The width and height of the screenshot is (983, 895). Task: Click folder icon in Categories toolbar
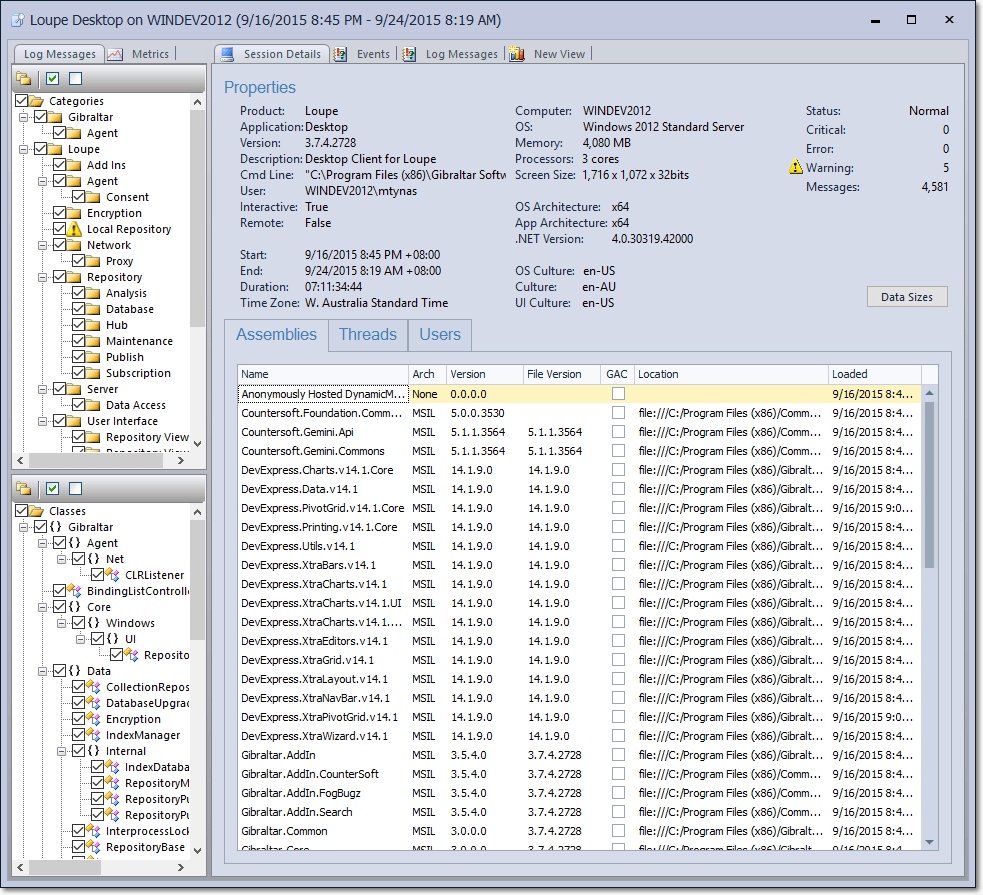point(24,78)
